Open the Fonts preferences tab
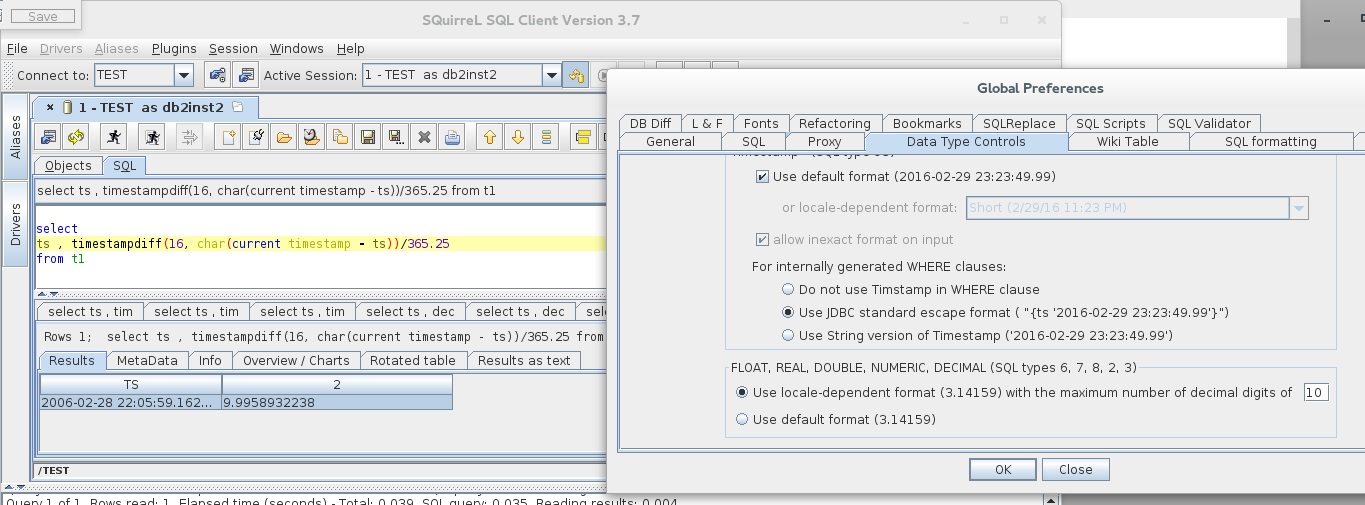This screenshot has width=1365, height=505. pos(761,124)
